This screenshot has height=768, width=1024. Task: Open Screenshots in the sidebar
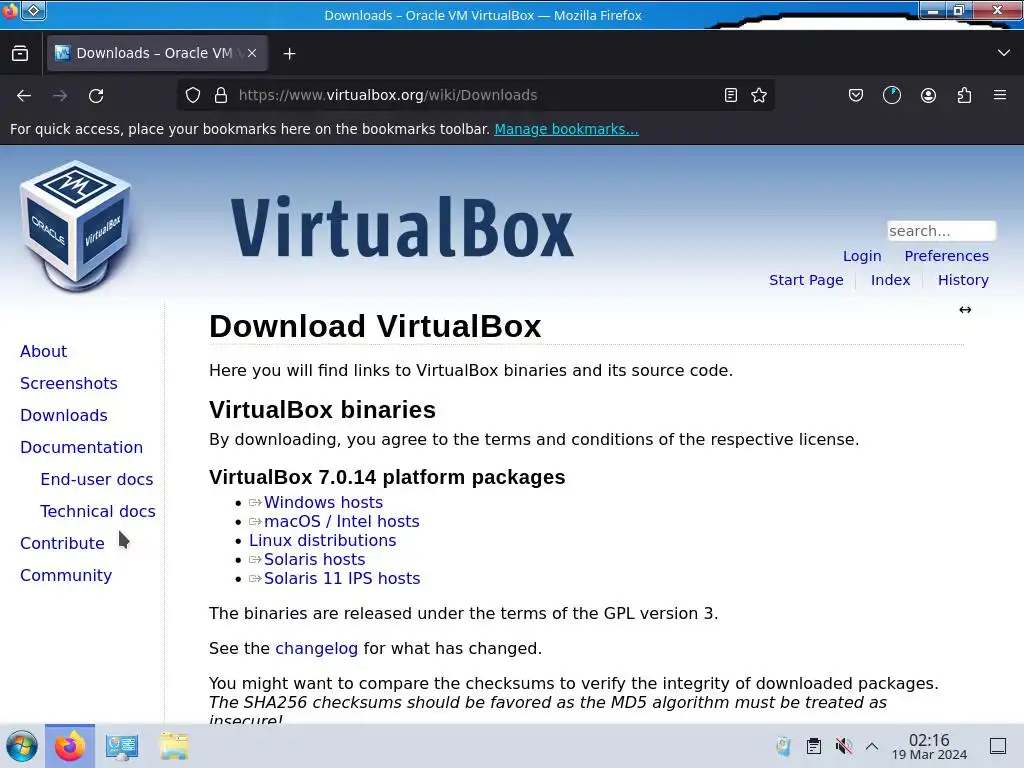click(x=69, y=383)
